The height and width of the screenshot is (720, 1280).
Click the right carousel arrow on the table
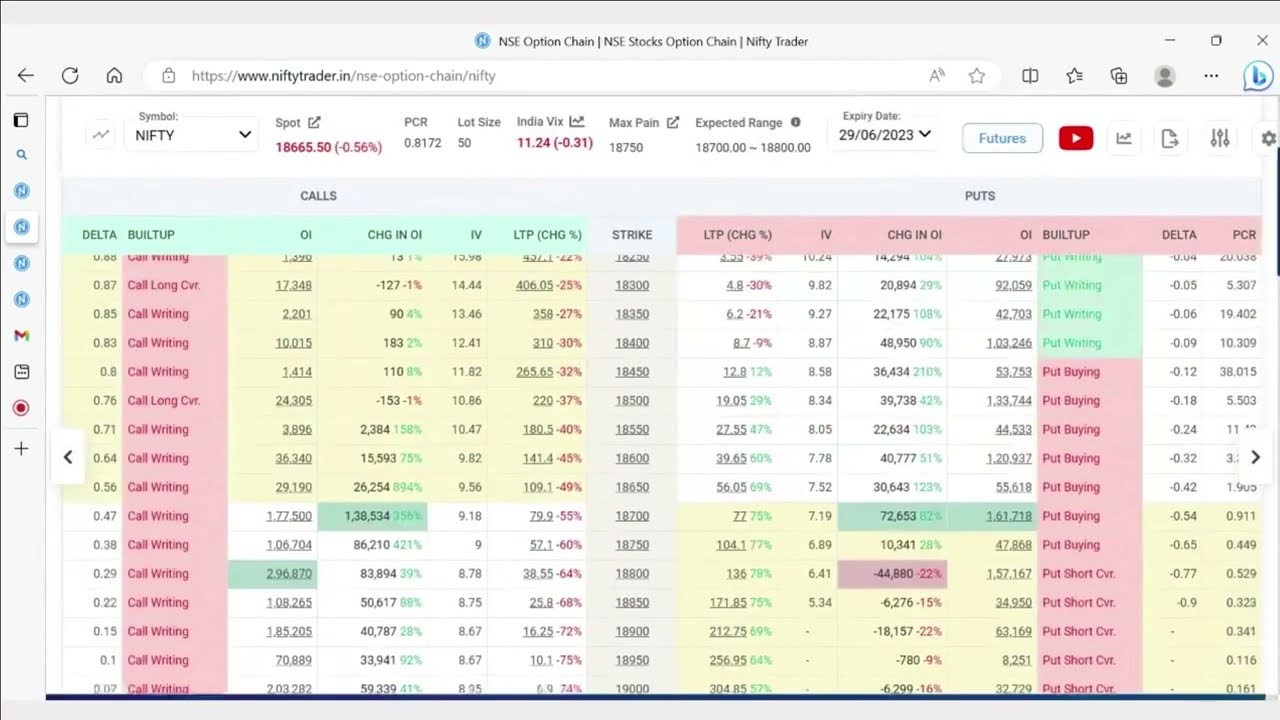pyautogui.click(x=1256, y=457)
